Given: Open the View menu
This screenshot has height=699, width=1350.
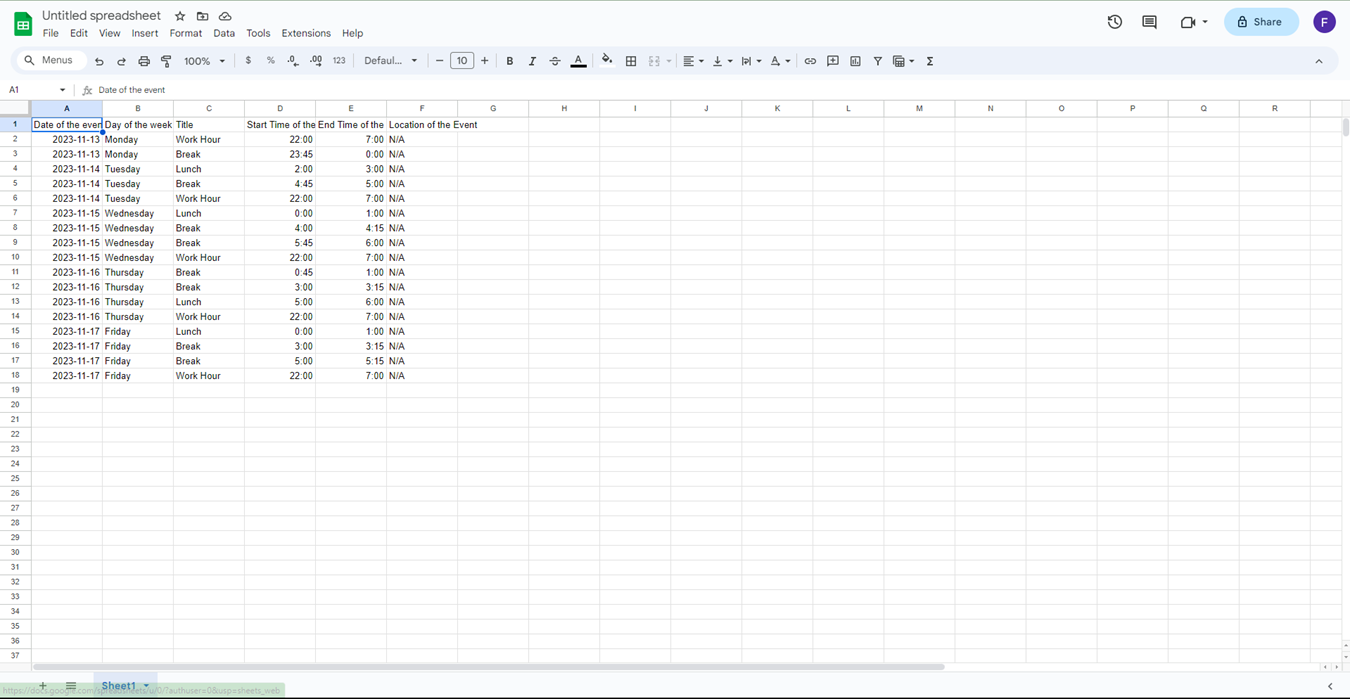Looking at the screenshot, I should [109, 33].
